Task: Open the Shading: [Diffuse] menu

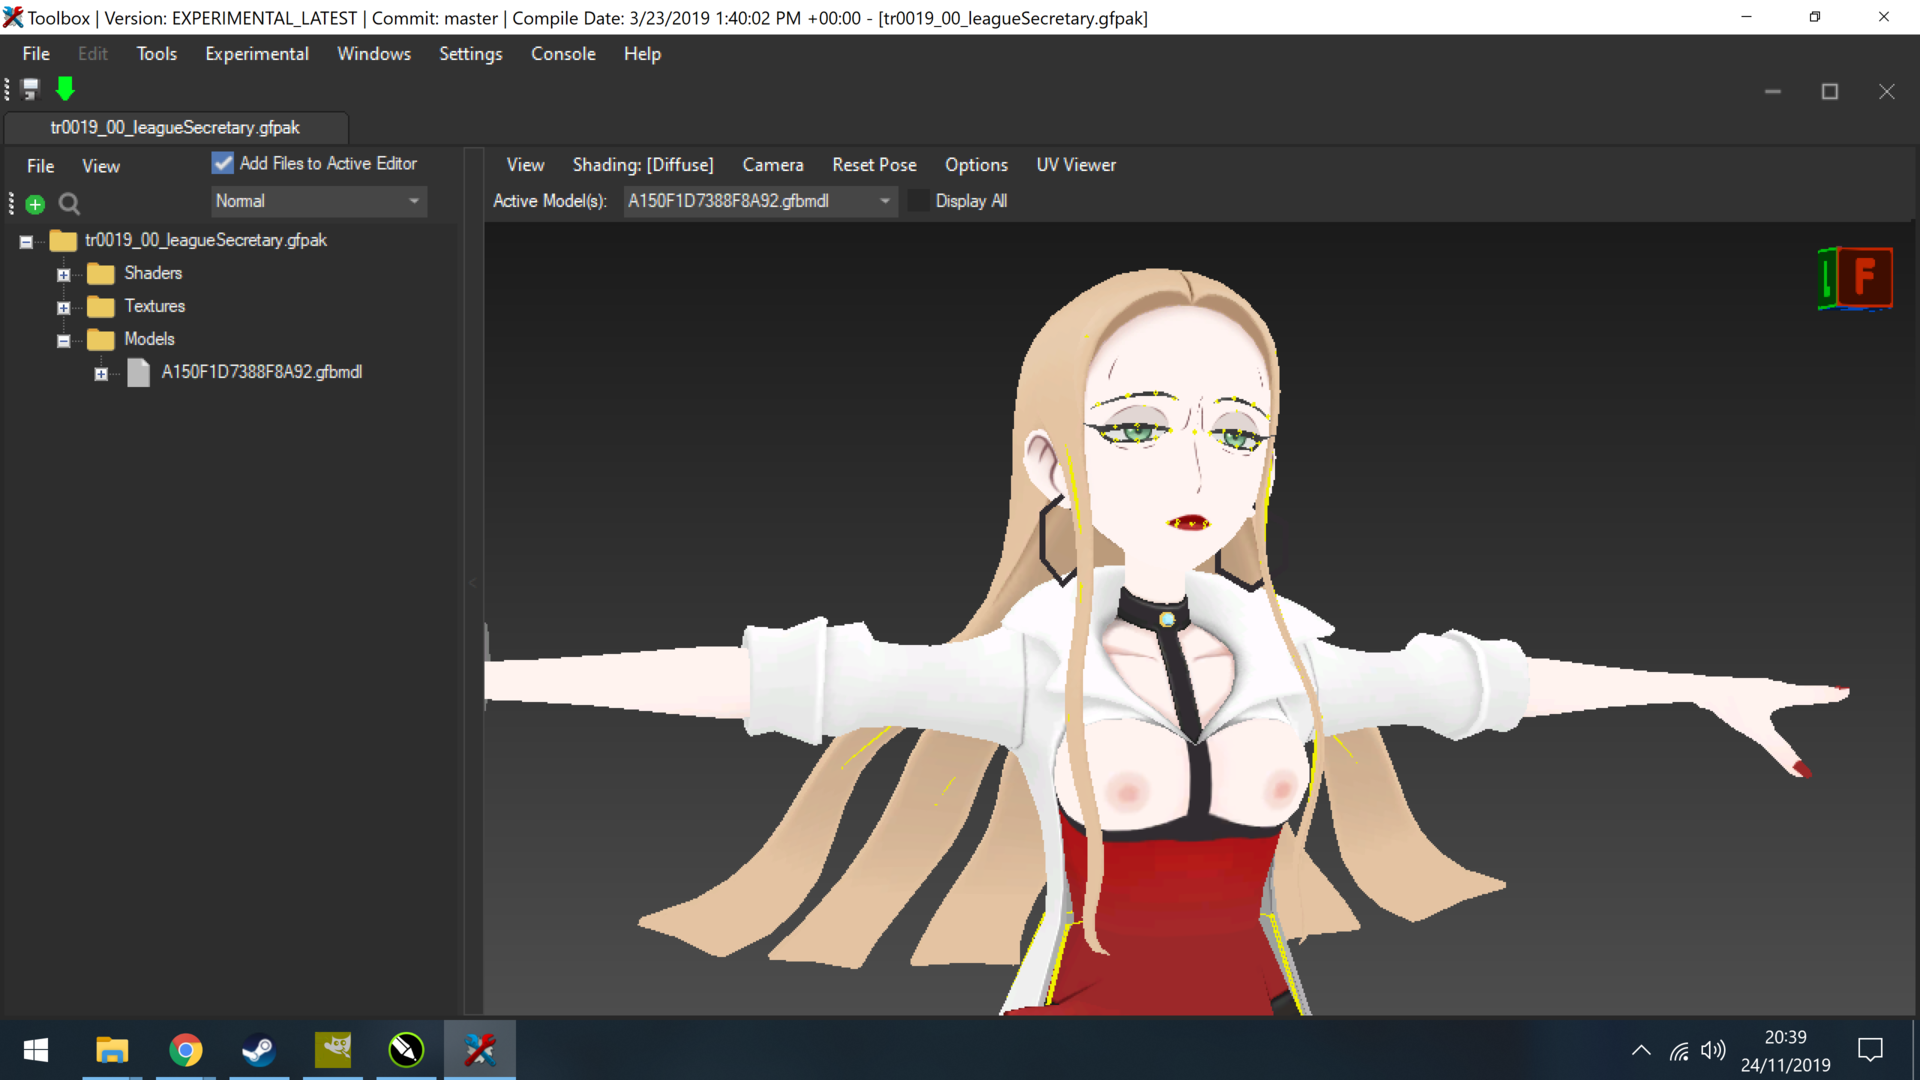Action: pyautogui.click(x=643, y=165)
